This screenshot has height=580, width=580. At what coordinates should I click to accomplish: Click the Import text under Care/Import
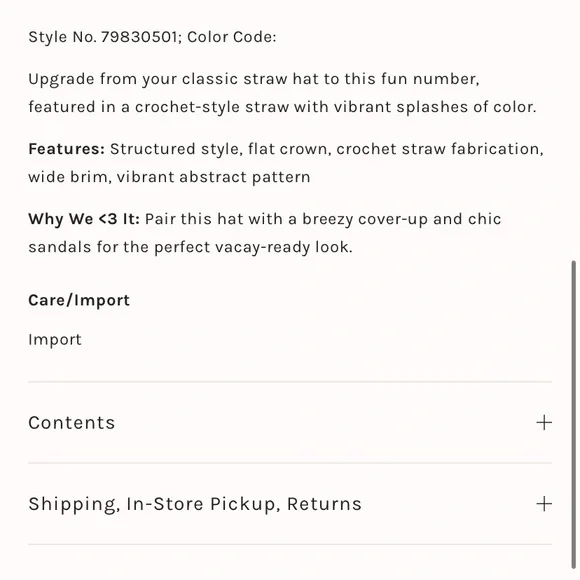[55, 340]
